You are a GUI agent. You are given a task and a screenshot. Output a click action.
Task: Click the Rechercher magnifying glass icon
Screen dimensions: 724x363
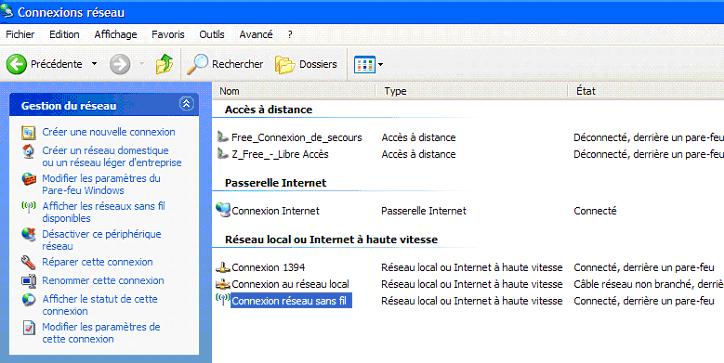198,64
